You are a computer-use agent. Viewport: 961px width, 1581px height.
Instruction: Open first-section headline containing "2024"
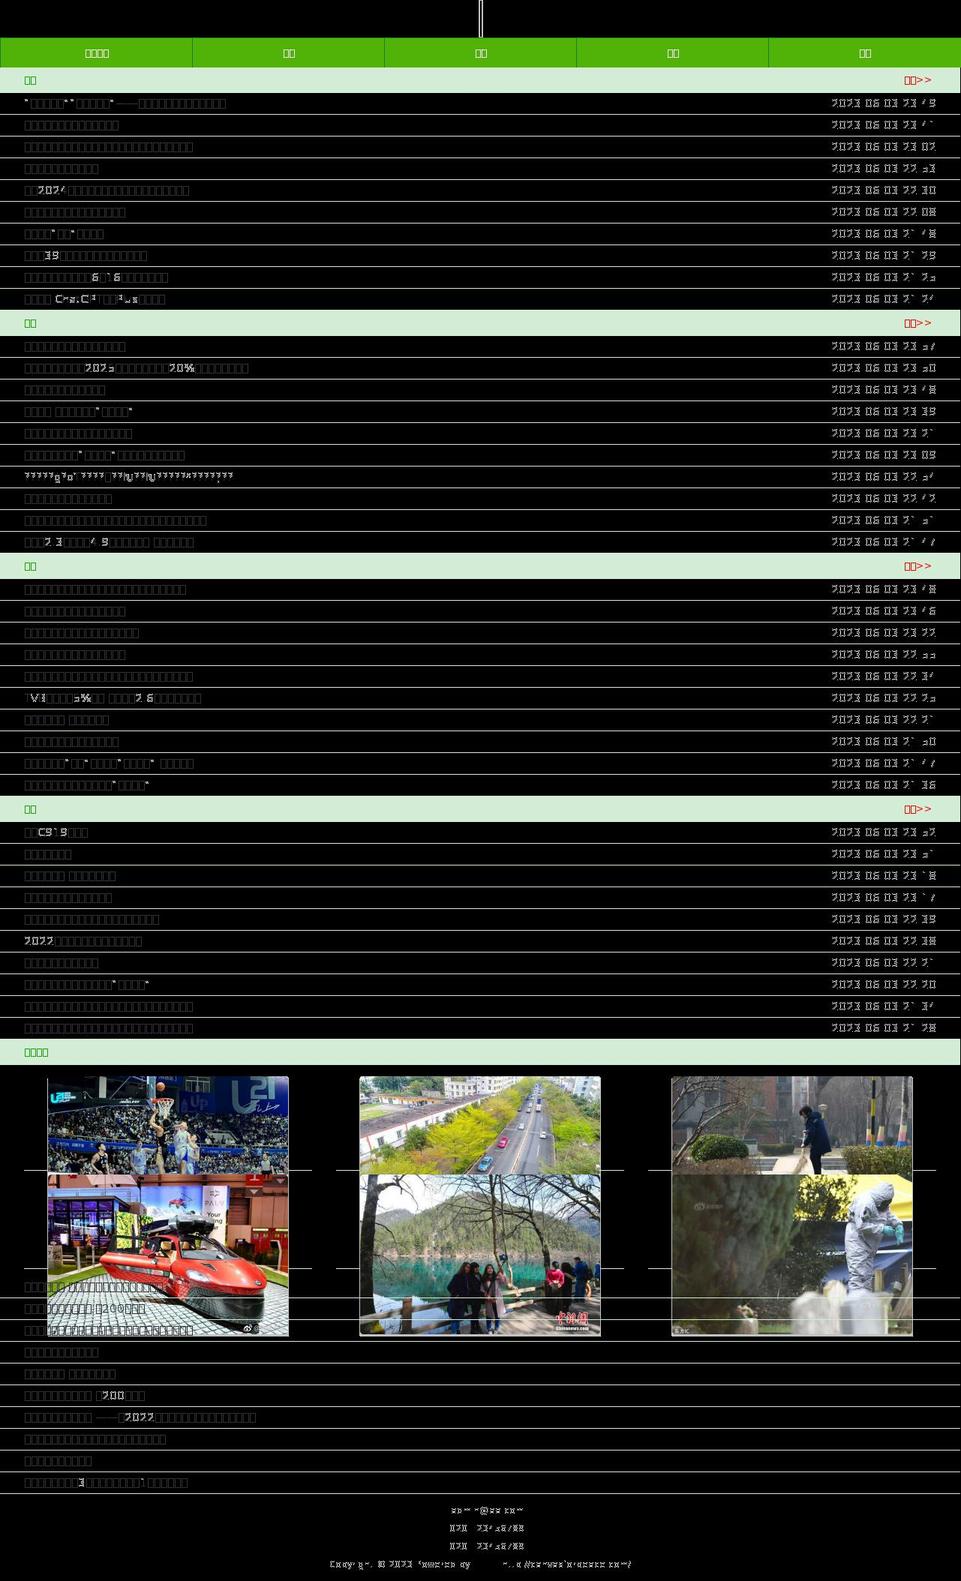pyautogui.click(x=107, y=190)
